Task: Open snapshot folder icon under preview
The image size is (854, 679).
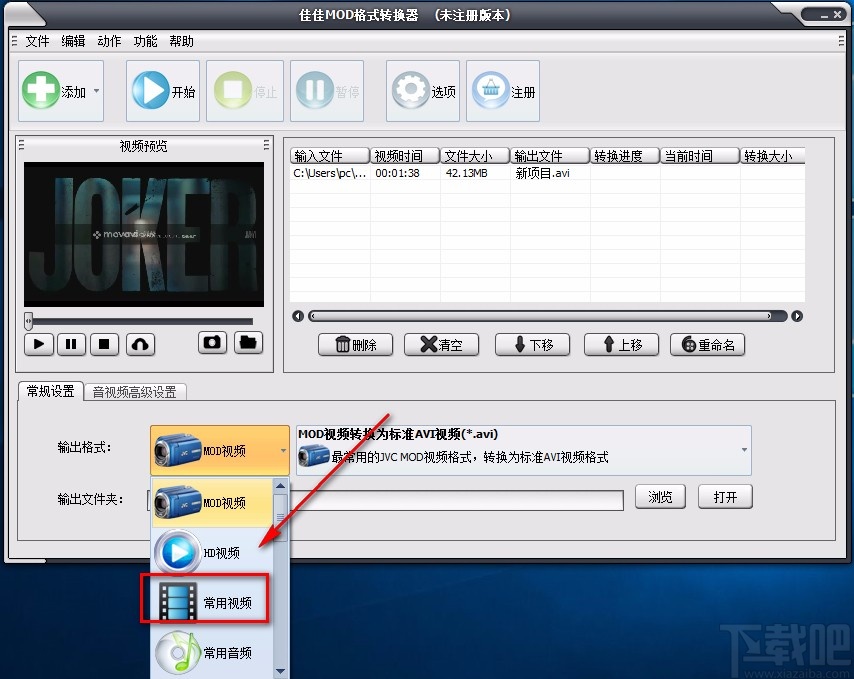Action: [248, 342]
